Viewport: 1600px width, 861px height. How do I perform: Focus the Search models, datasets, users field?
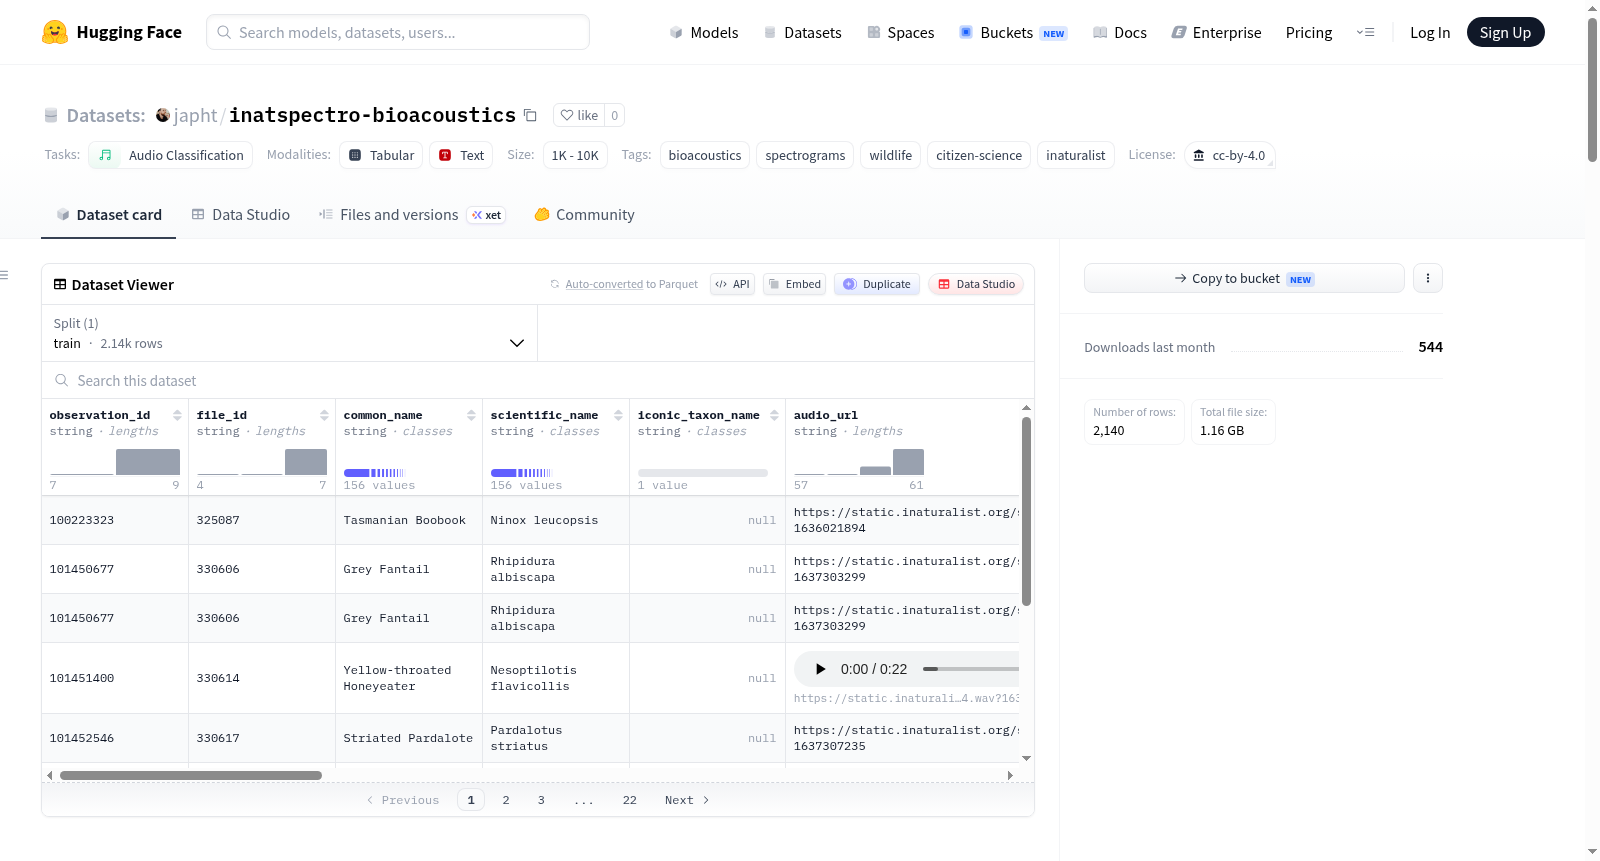pyautogui.click(x=398, y=32)
